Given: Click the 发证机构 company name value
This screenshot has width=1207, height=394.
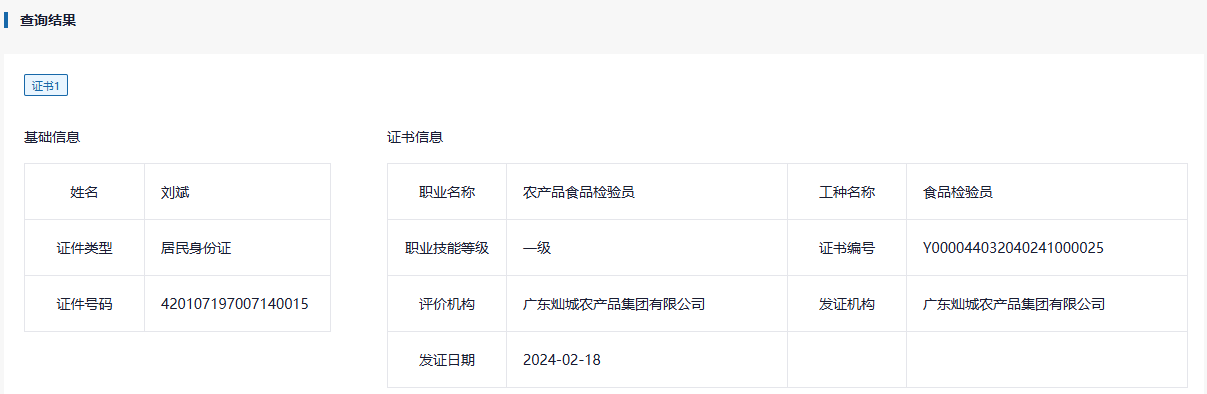Looking at the screenshot, I should coord(1014,304).
